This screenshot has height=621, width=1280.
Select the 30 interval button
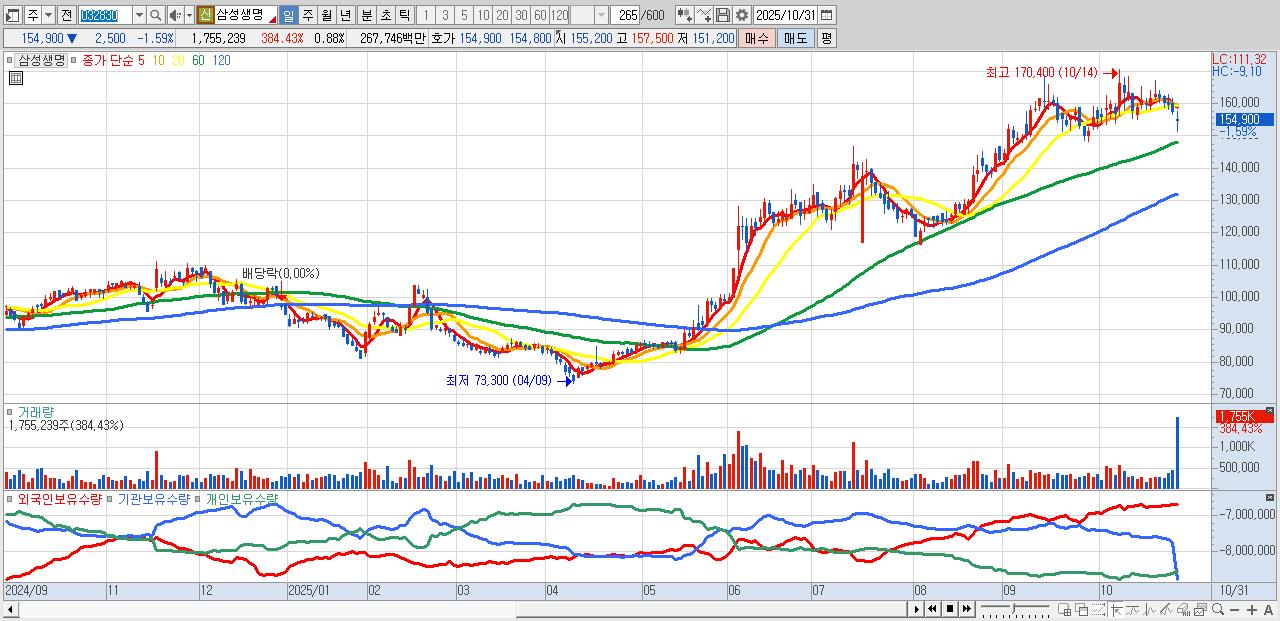coord(521,15)
